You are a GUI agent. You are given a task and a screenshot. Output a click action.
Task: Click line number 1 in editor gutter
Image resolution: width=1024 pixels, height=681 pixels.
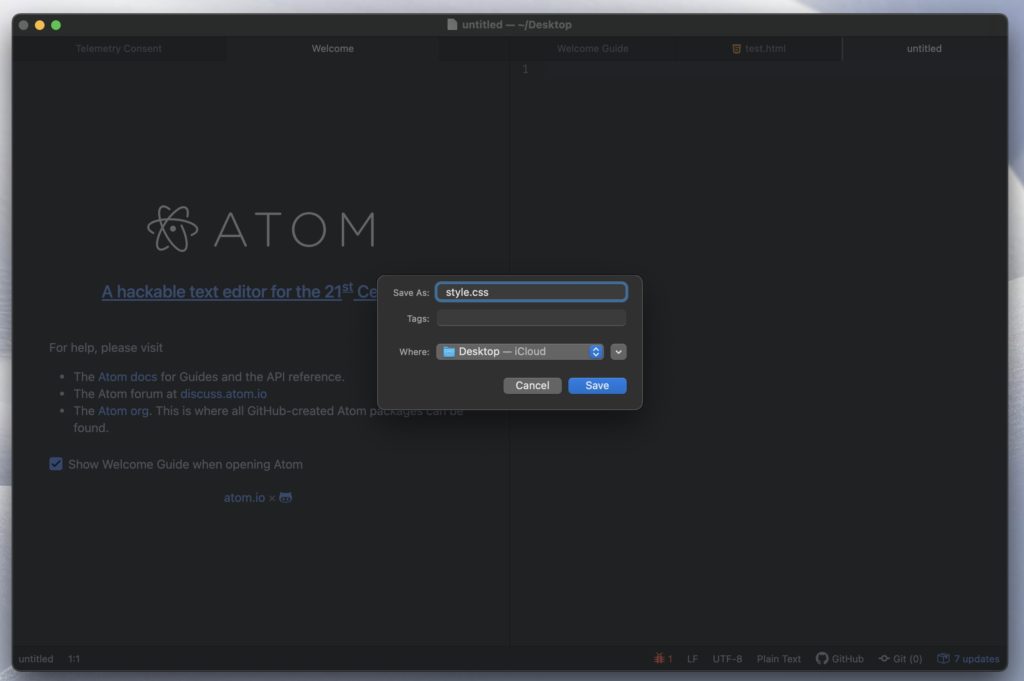tap(525, 69)
